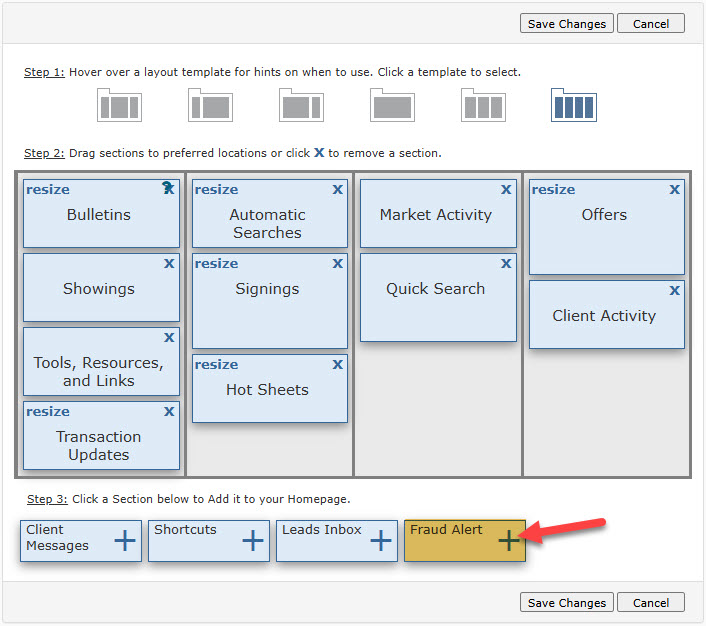Click the Step 3: heading text
The image size is (706, 626).
click(47, 499)
